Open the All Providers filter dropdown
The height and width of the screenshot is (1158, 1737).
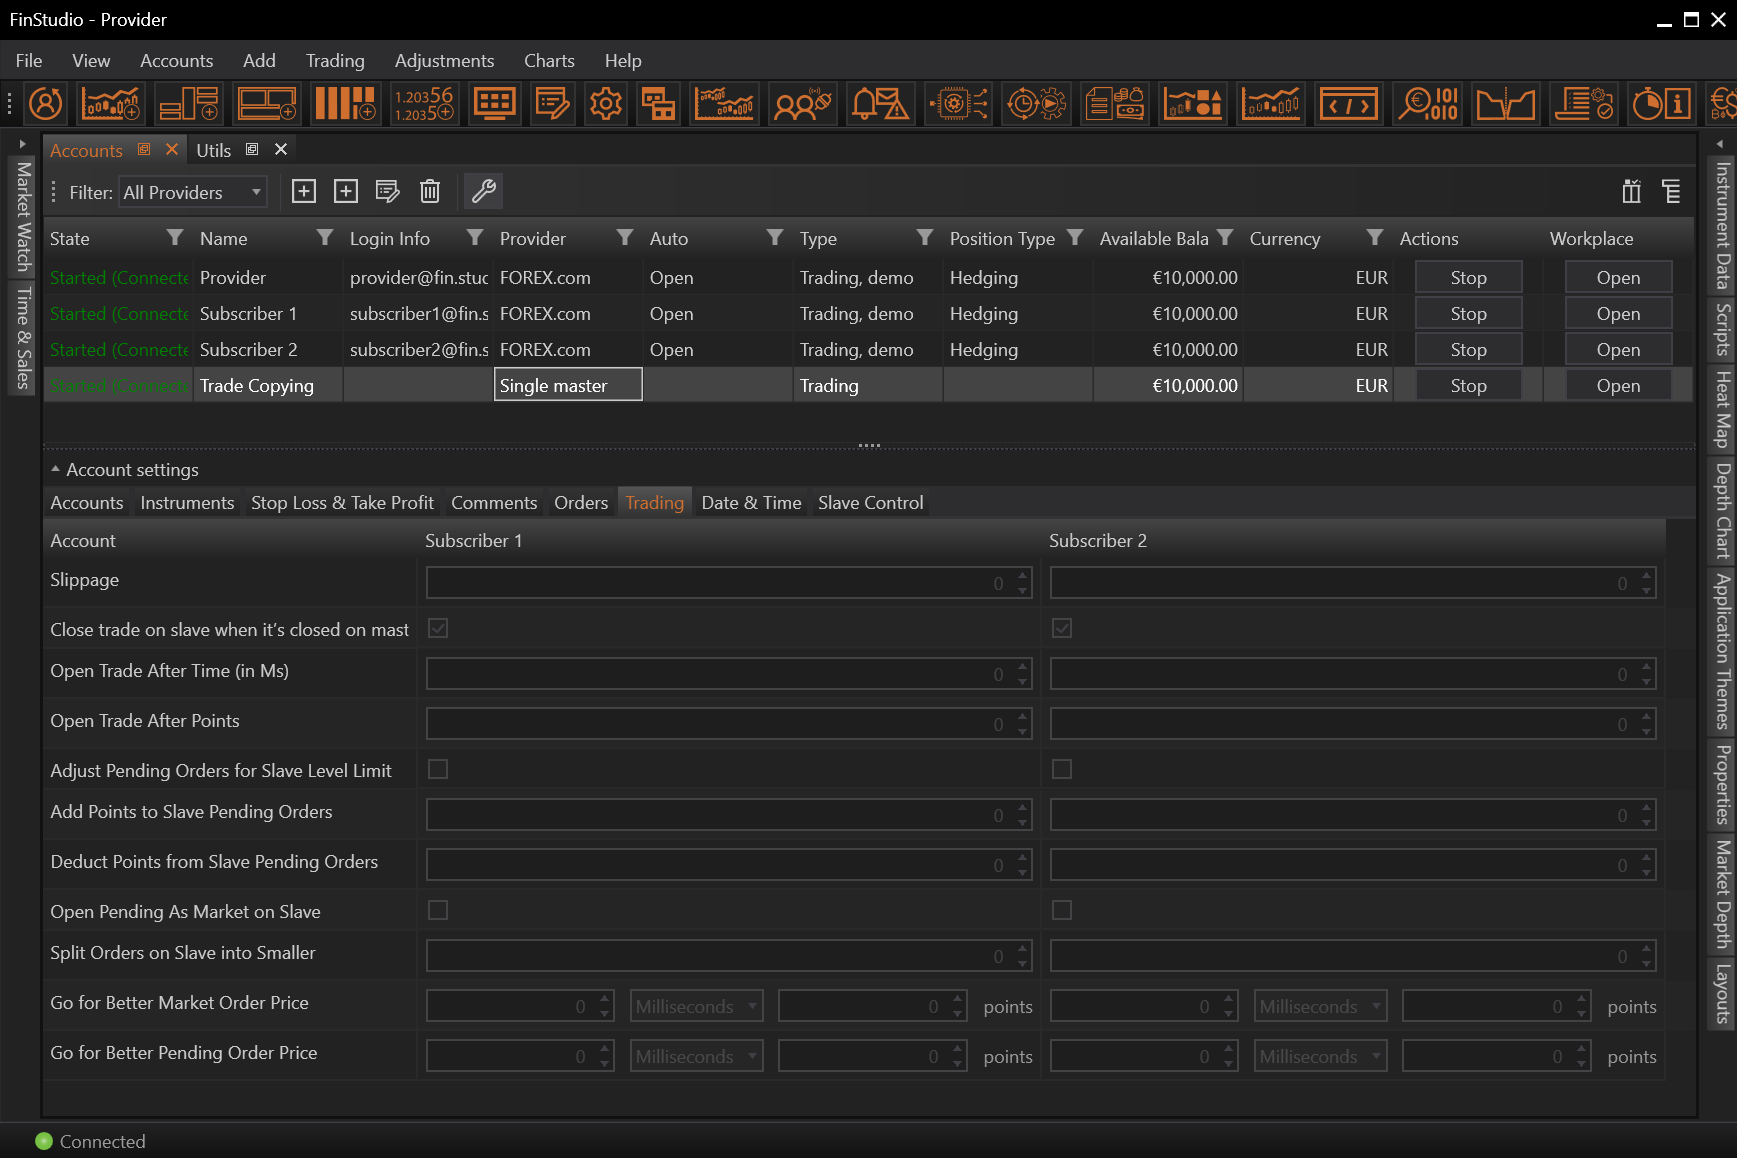coord(194,192)
